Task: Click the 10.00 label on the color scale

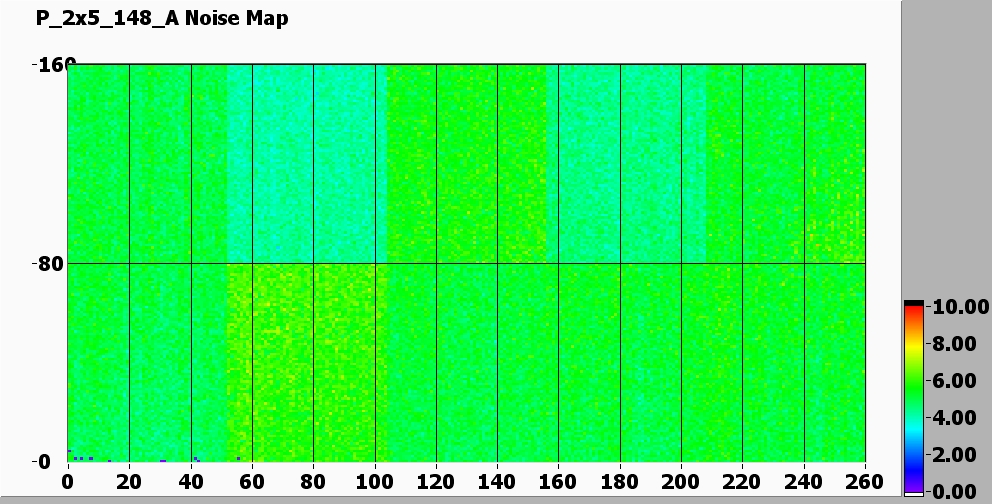Action: (x=953, y=307)
